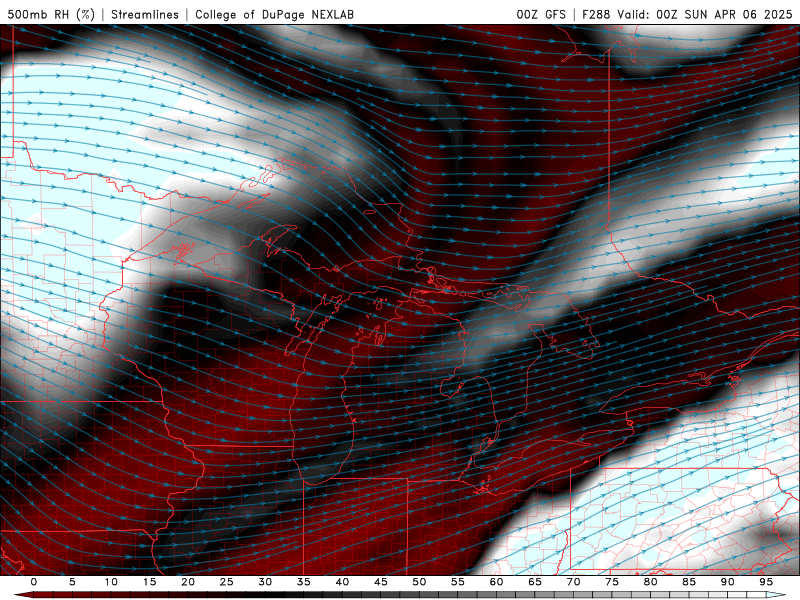
Task: Click the '35' color scale label
Action: pos(304,582)
